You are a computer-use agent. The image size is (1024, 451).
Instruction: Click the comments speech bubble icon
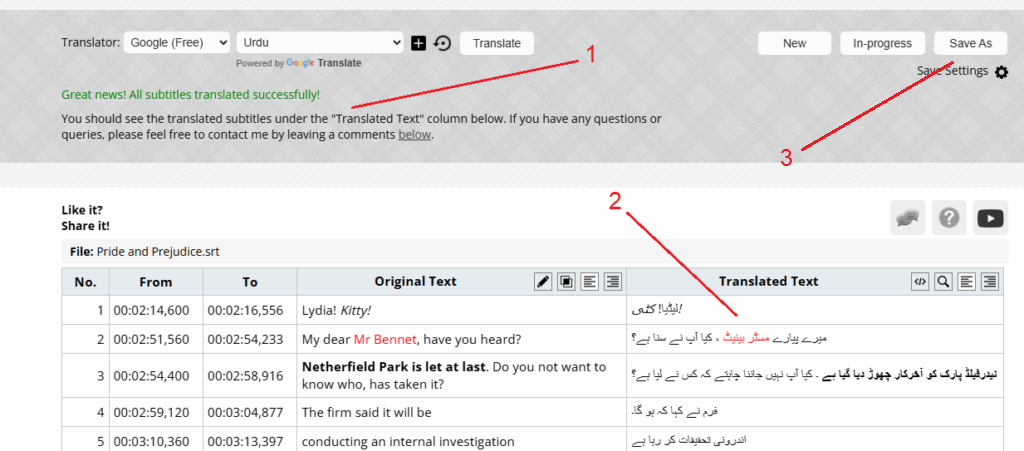point(908,218)
